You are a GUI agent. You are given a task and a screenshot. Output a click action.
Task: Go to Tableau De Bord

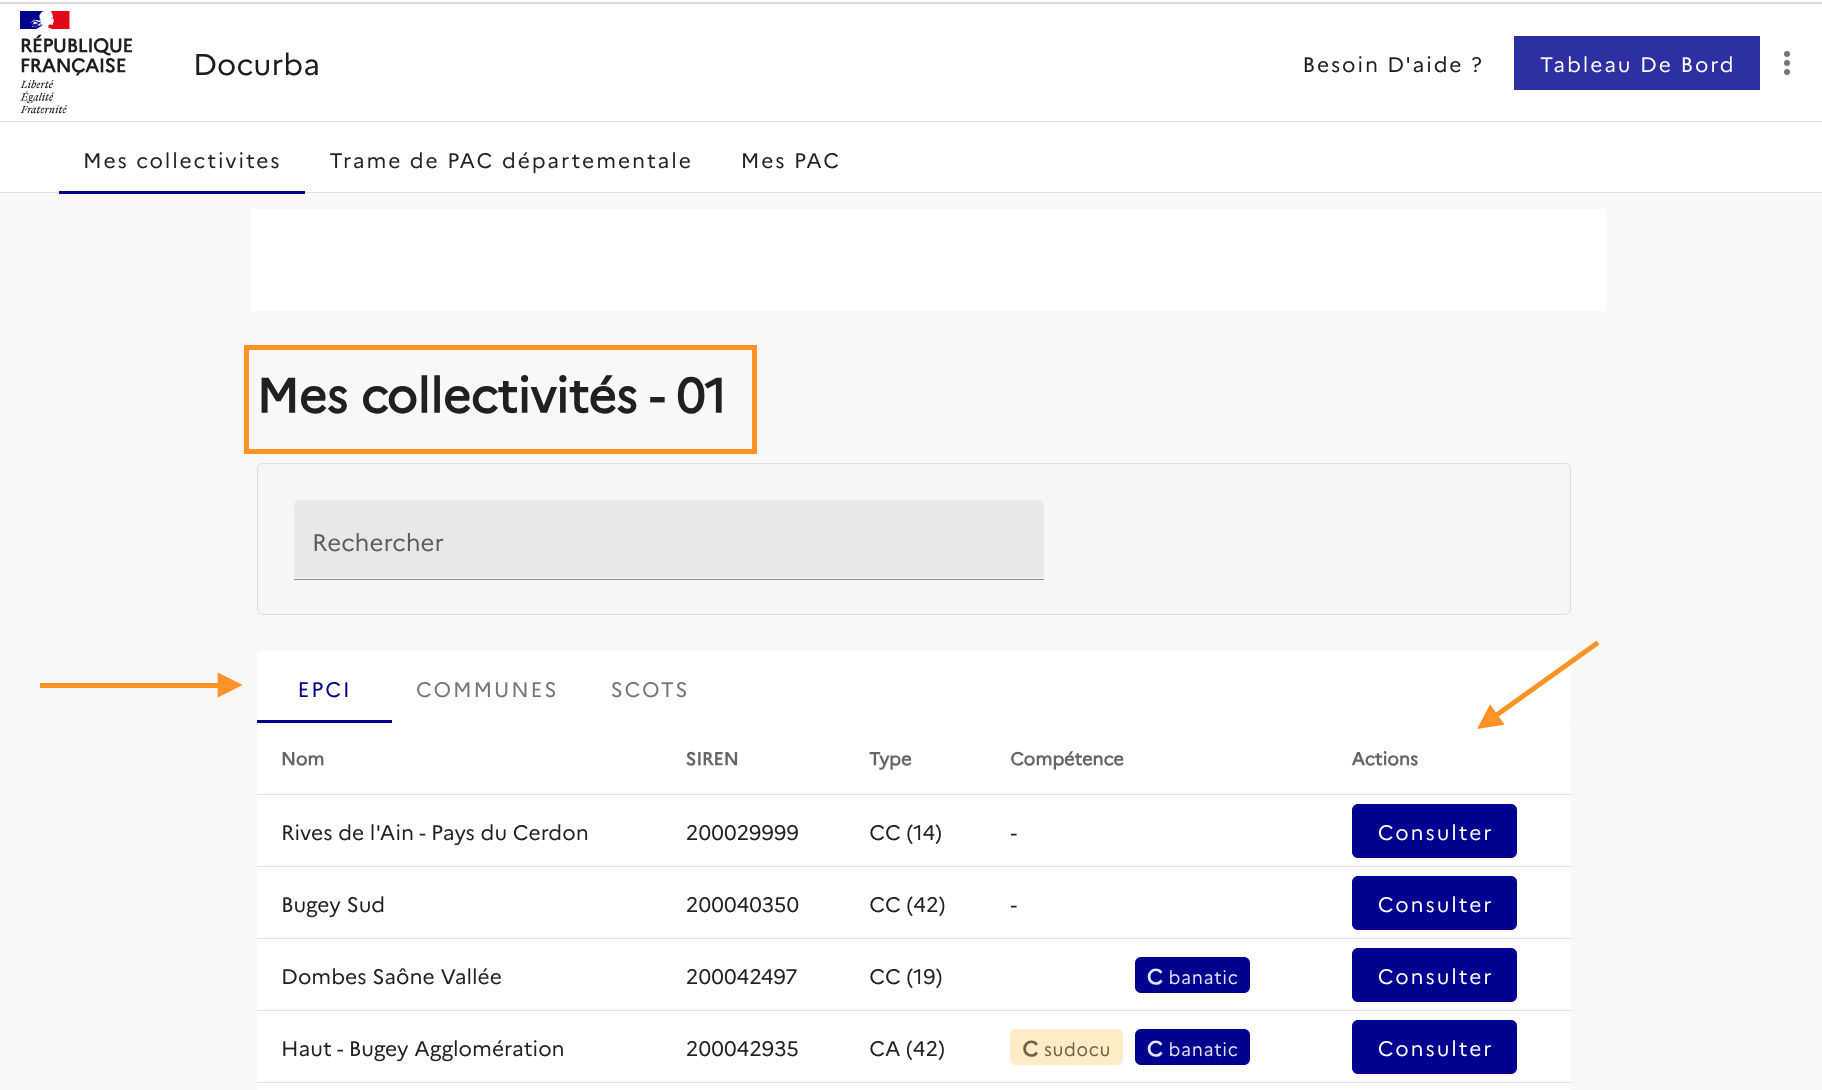tap(1636, 64)
